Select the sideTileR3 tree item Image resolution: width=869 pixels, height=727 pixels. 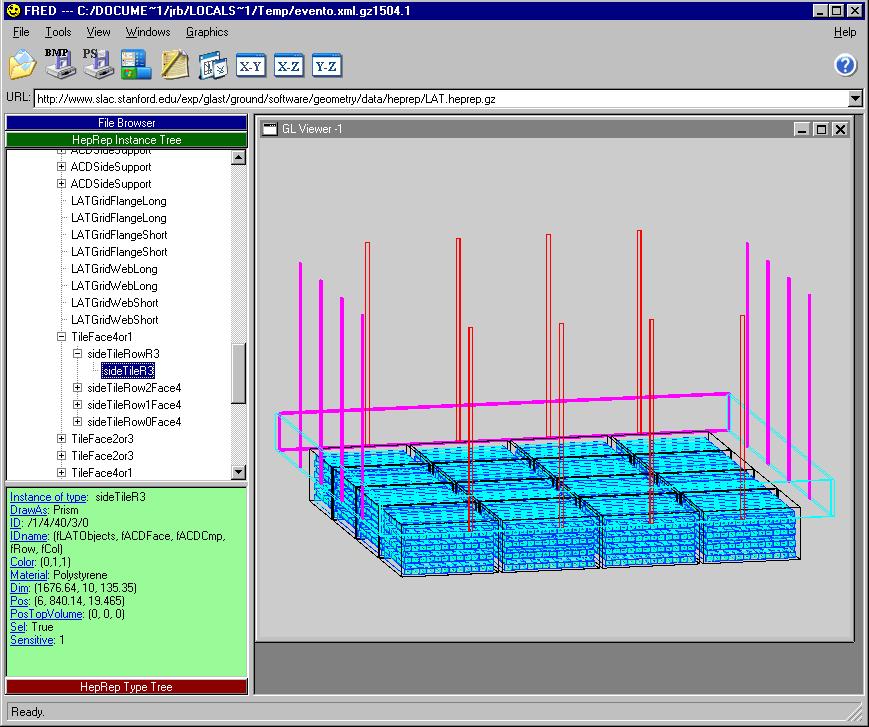click(x=128, y=371)
